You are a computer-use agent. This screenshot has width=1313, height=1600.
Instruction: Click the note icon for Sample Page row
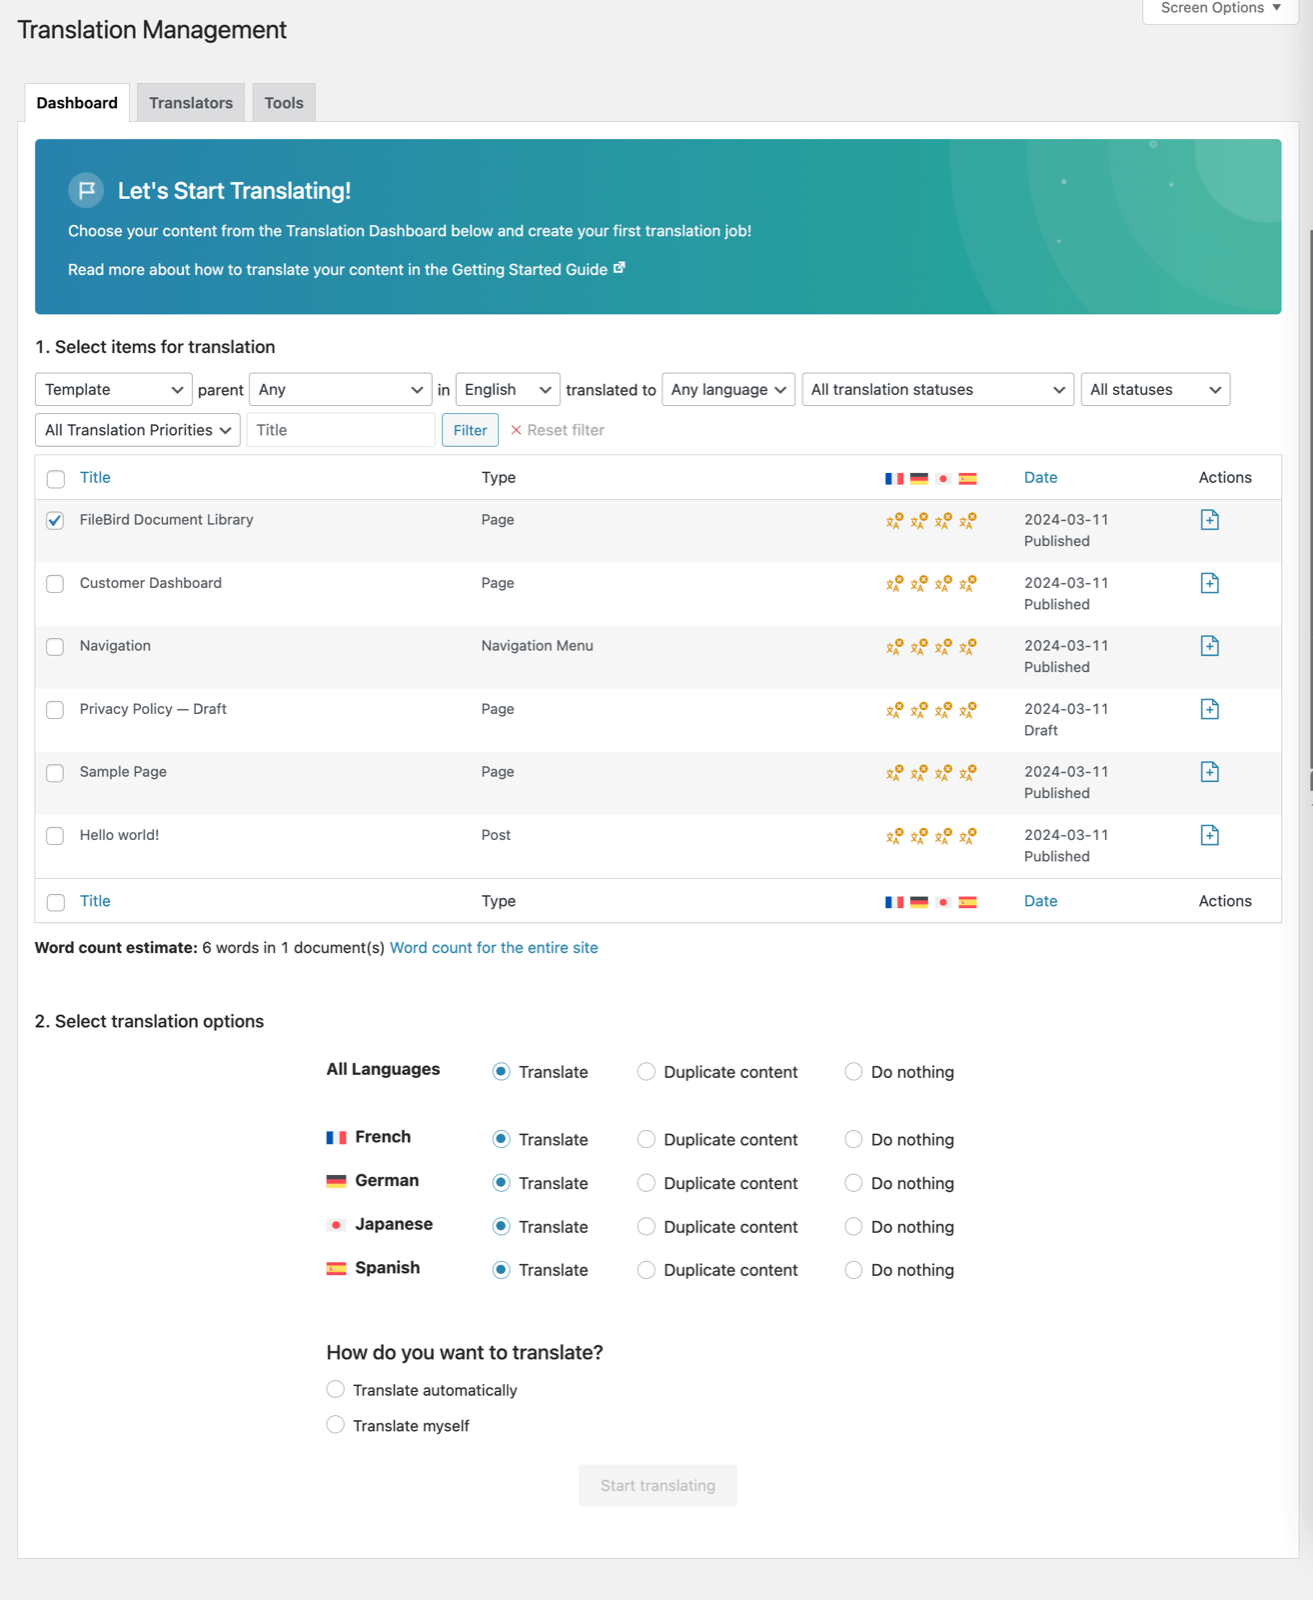tap(1209, 772)
